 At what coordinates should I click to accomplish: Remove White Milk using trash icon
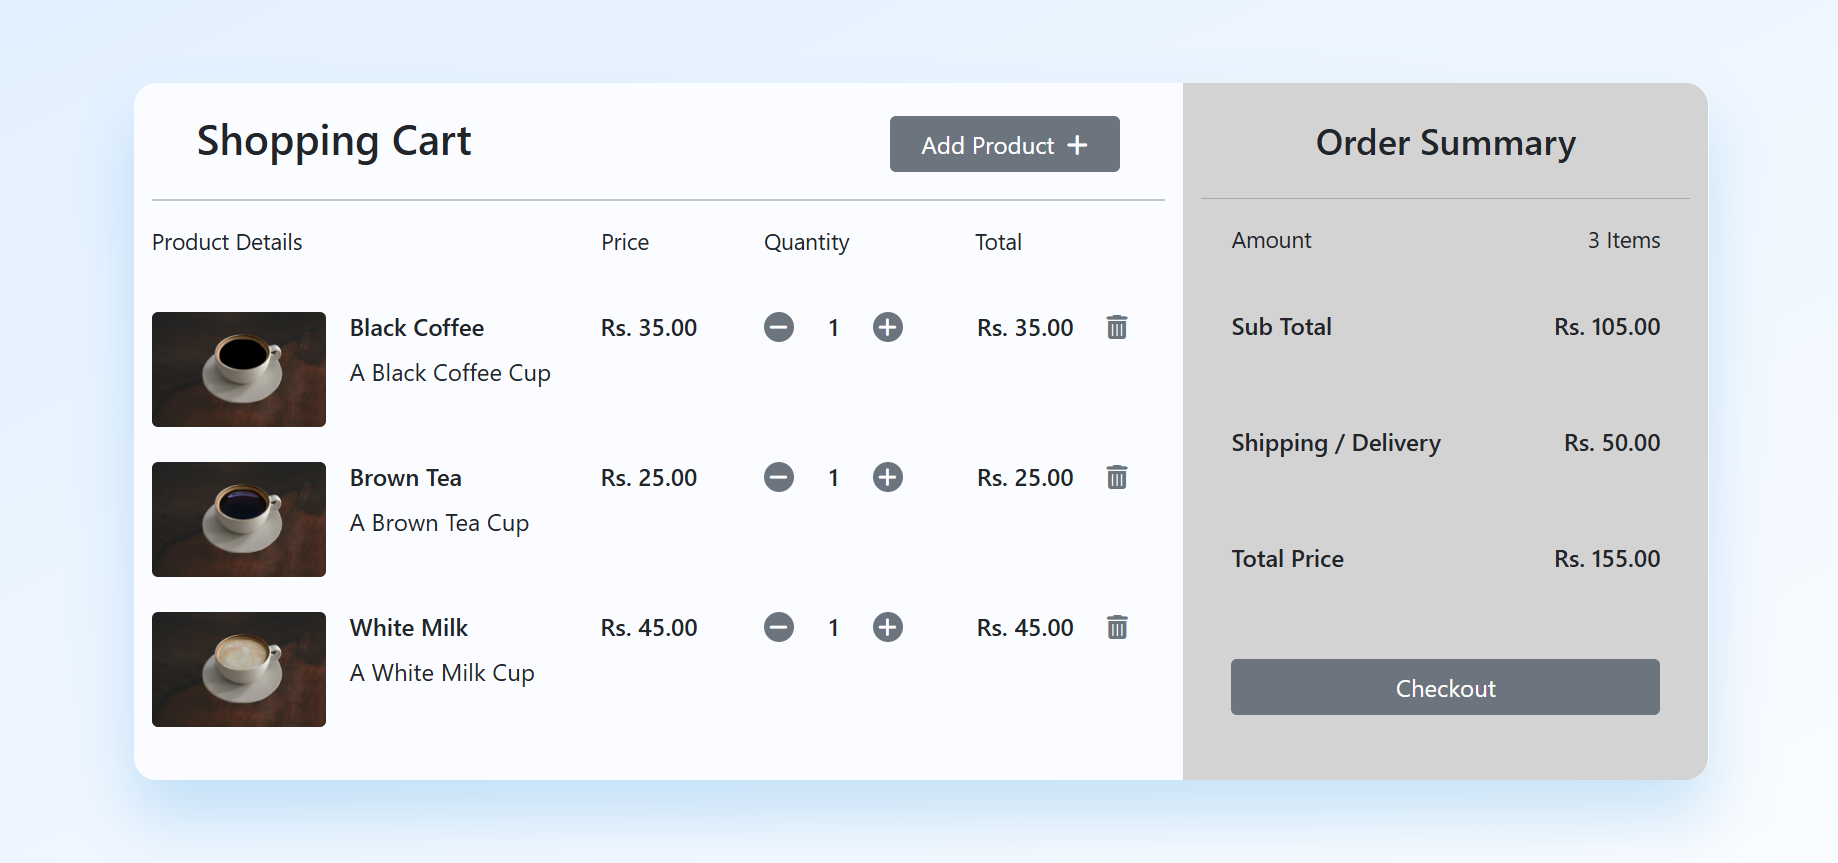(x=1117, y=627)
